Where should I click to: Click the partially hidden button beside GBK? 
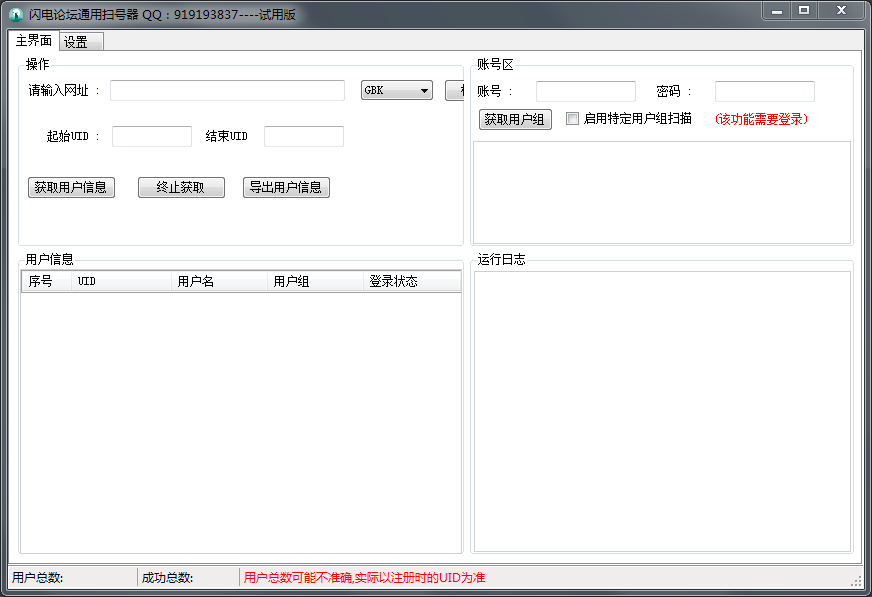[454, 91]
